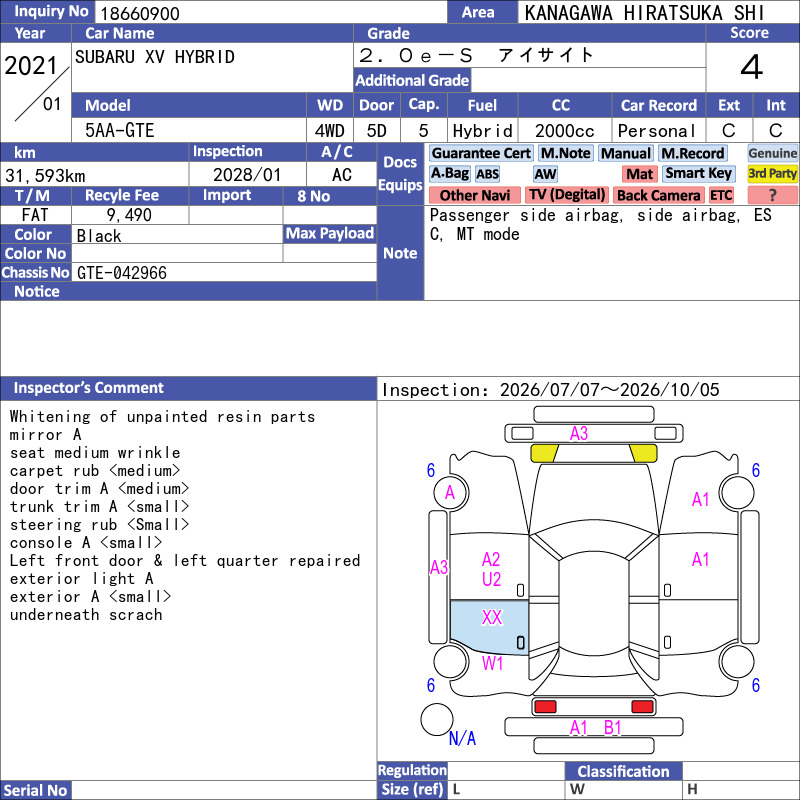Image resolution: width=800 pixels, height=800 pixels.
Task: Click the B1 mark on rear bumper
Action: [x=612, y=728]
